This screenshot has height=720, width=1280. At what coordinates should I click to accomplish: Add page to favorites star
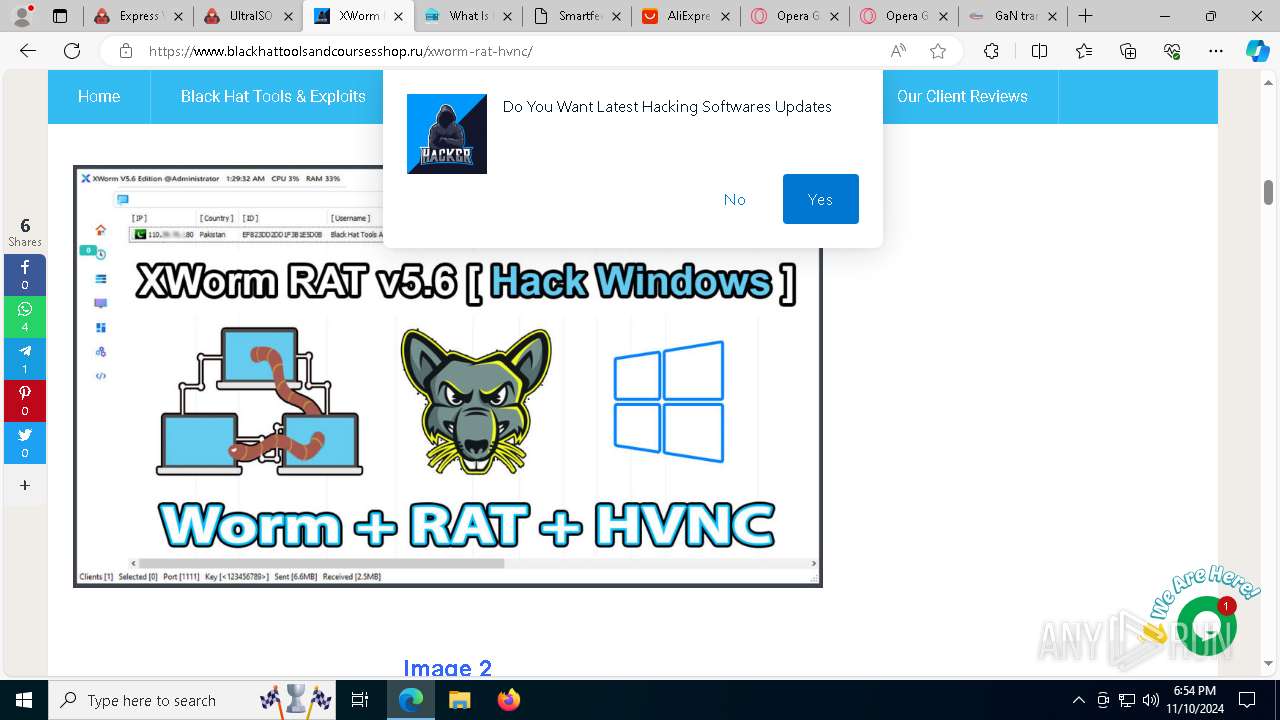click(938, 51)
